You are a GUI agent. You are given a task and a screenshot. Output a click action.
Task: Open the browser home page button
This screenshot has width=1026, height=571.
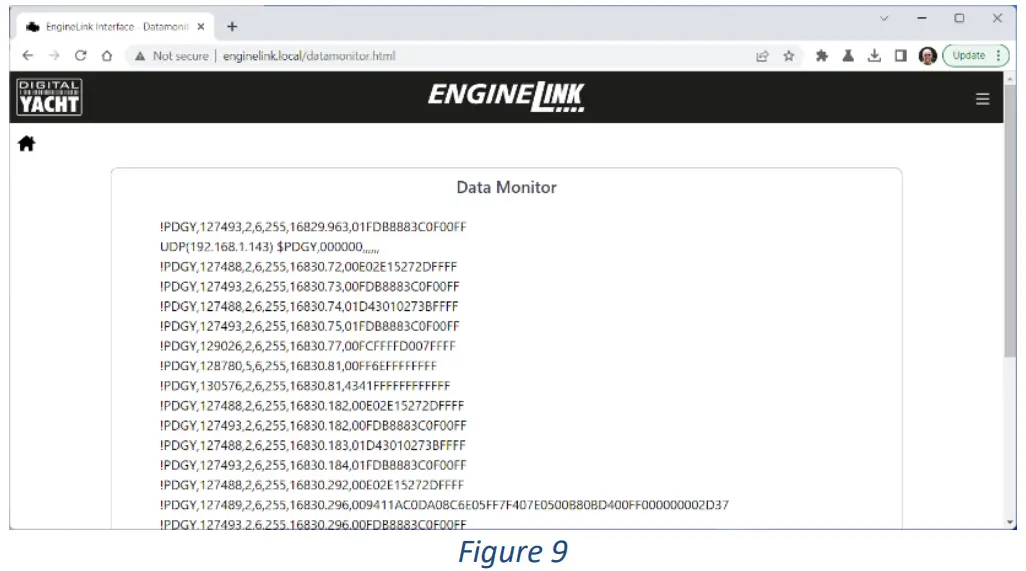coord(107,56)
